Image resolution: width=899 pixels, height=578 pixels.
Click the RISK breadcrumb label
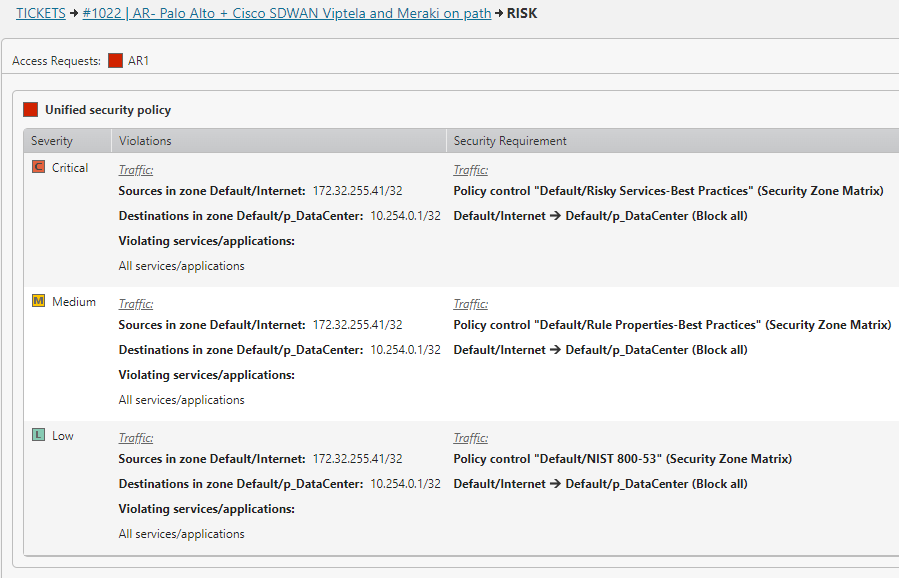[x=522, y=14]
